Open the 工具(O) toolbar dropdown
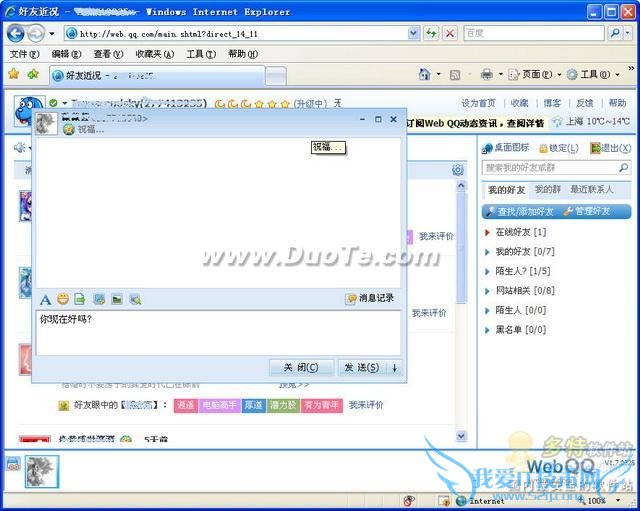Image resolution: width=640 pixels, height=511 pixels. coord(593,74)
